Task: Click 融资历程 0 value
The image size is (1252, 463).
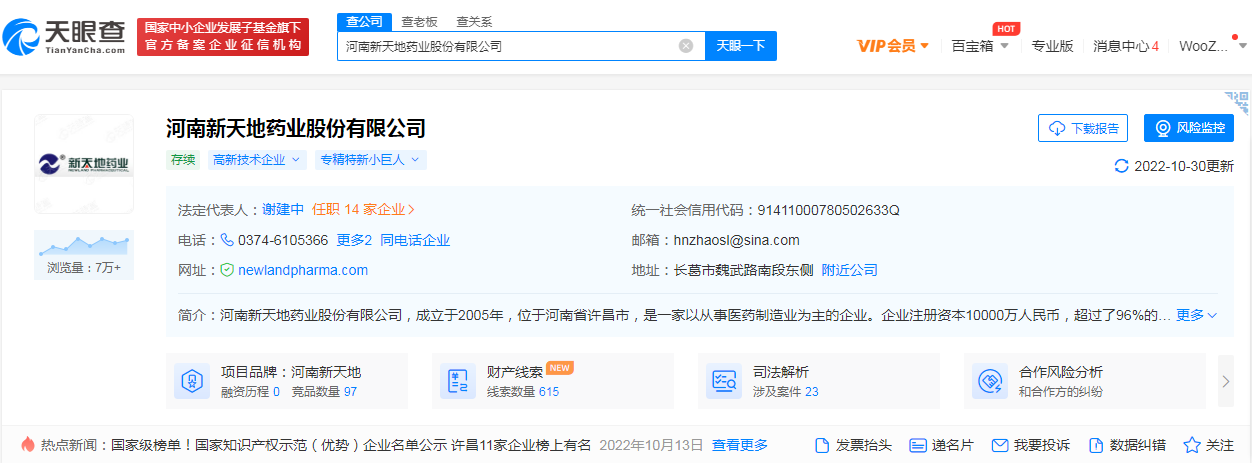Action: (x=276, y=392)
